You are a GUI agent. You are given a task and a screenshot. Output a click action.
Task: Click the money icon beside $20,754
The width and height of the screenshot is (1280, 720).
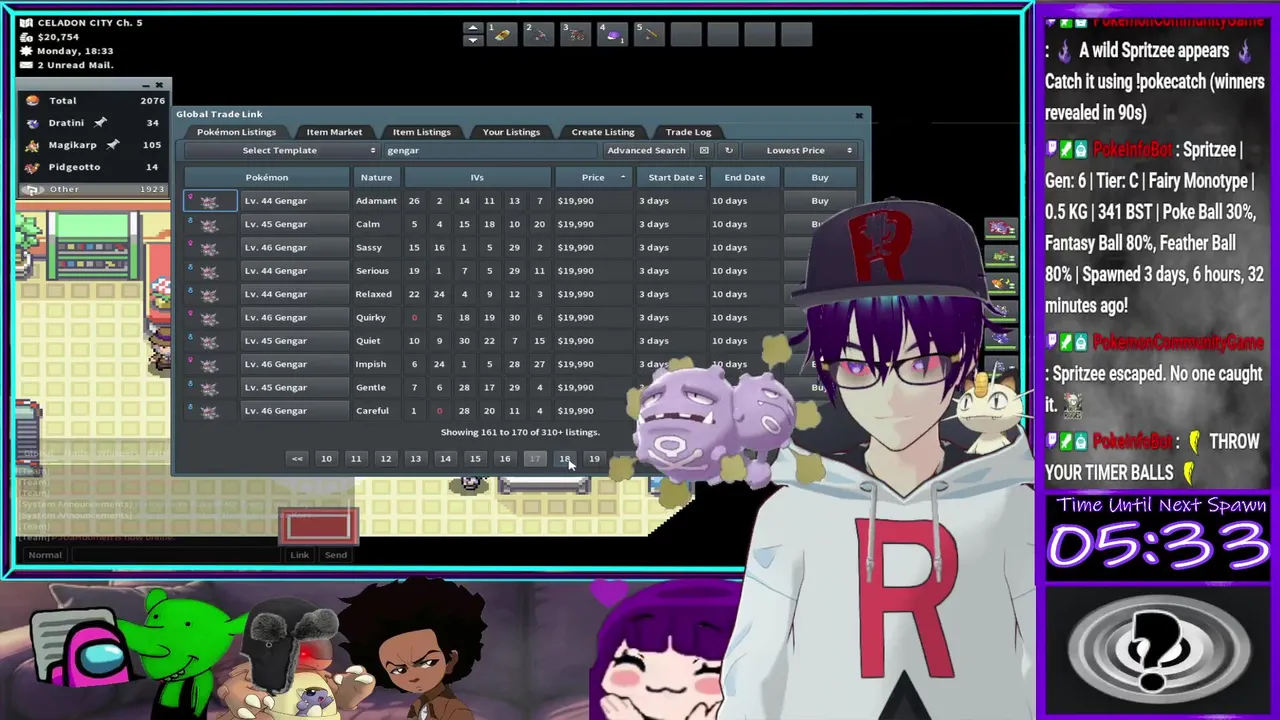tap(27, 37)
